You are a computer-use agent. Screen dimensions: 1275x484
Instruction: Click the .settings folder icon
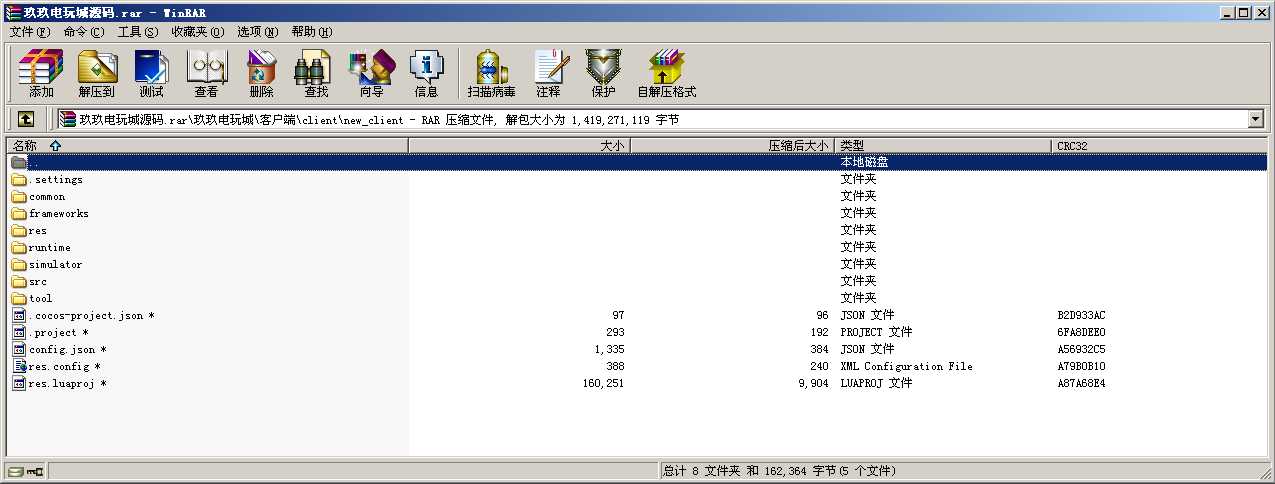tap(19, 180)
